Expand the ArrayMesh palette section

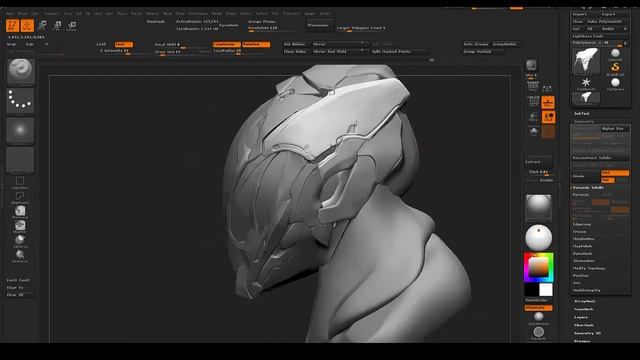[x=585, y=301]
